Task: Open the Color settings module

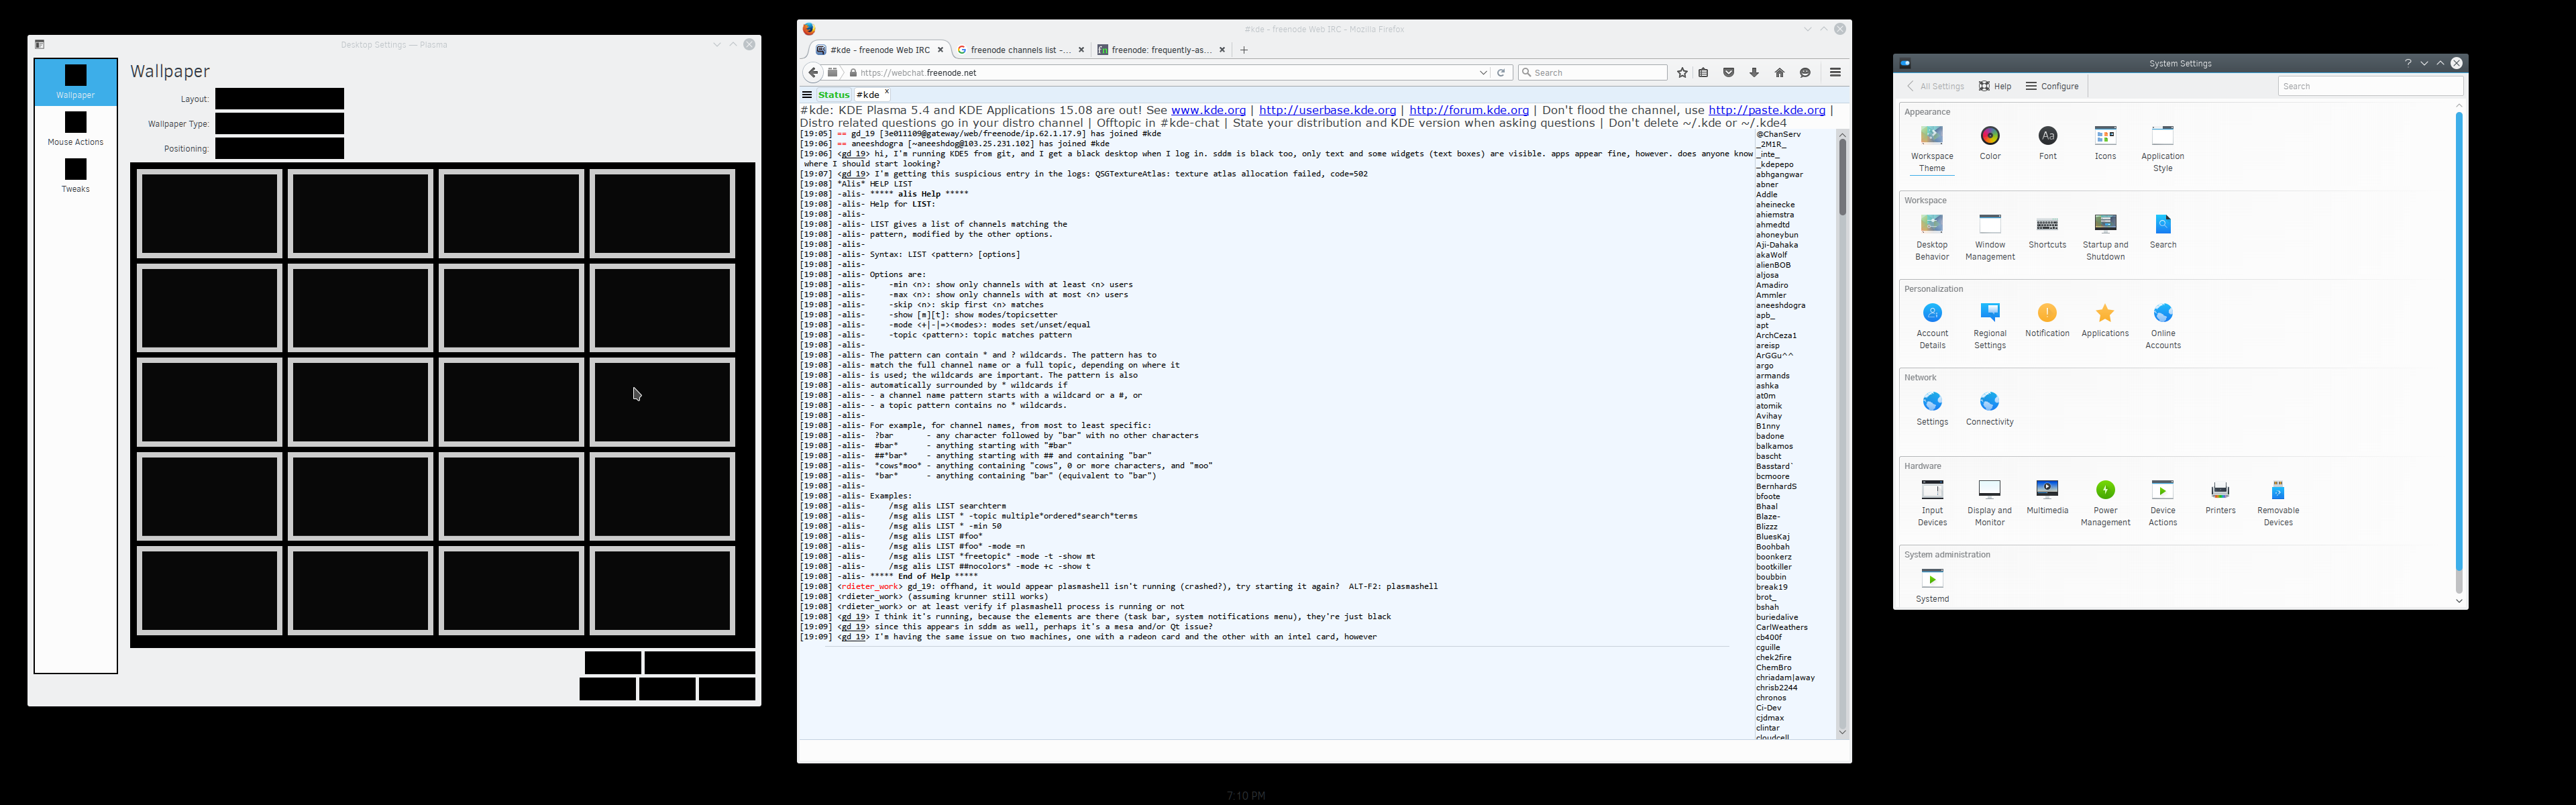Action: (1990, 143)
